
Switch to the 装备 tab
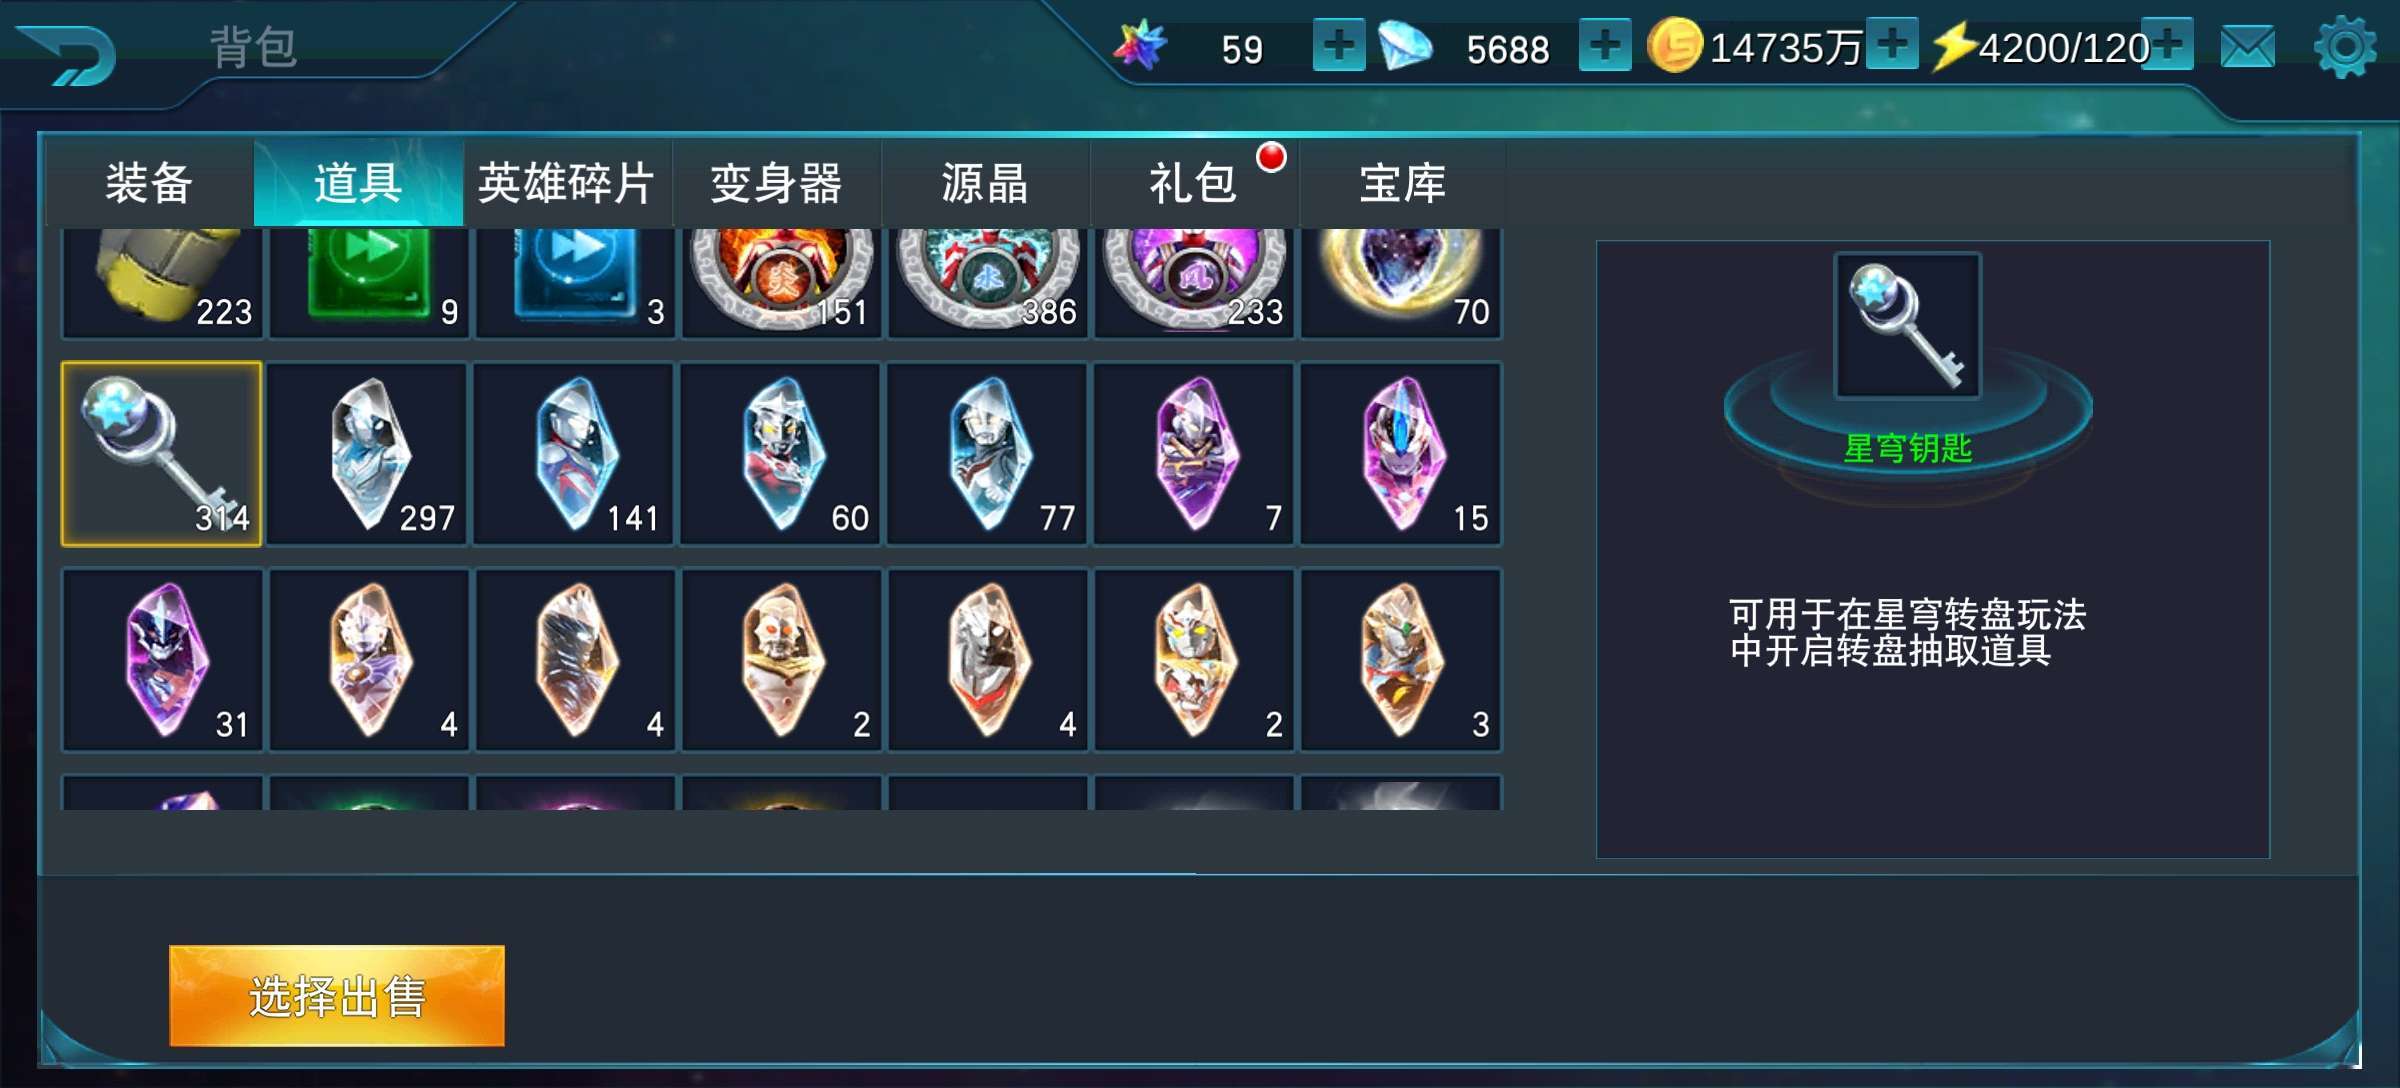coord(149,183)
